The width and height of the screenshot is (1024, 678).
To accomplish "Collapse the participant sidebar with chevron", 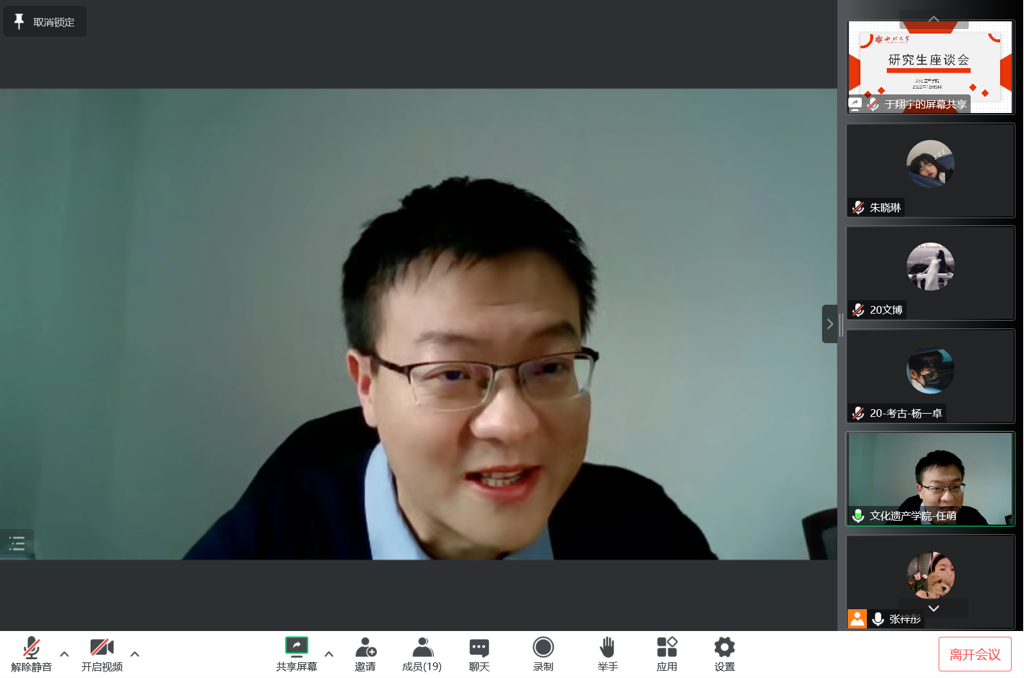I will (x=829, y=324).
